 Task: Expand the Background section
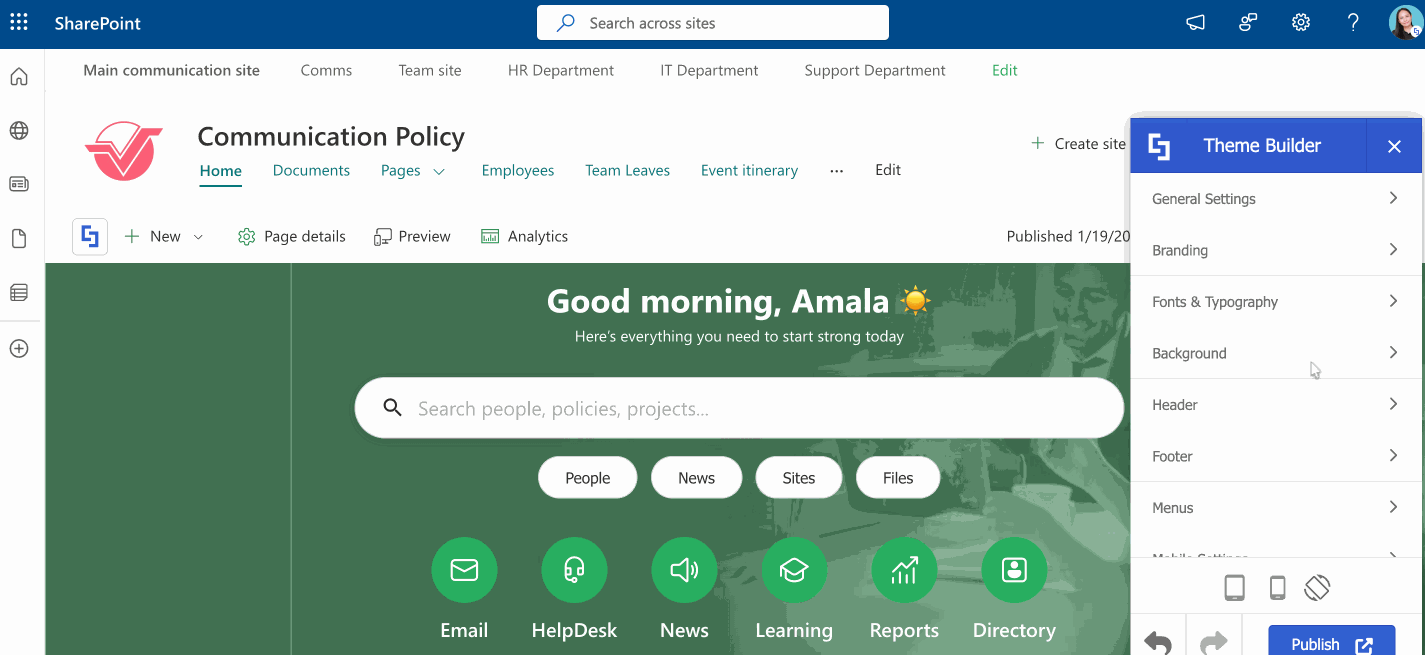pyautogui.click(x=1276, y=353)
